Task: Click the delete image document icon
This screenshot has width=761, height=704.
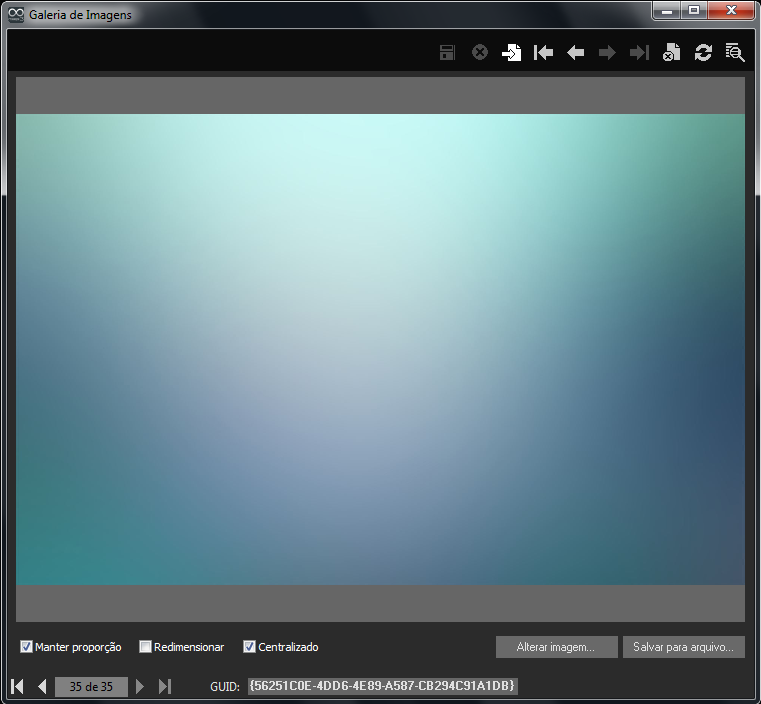Action: point(671,53)
